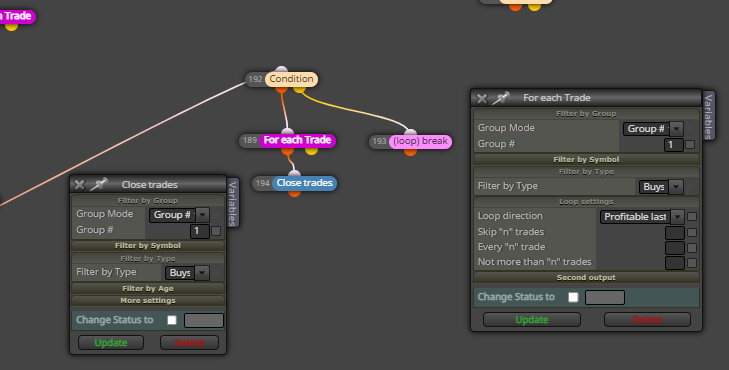Close the For each Trade panel with X
729x370 pixels.
point(482,98)
